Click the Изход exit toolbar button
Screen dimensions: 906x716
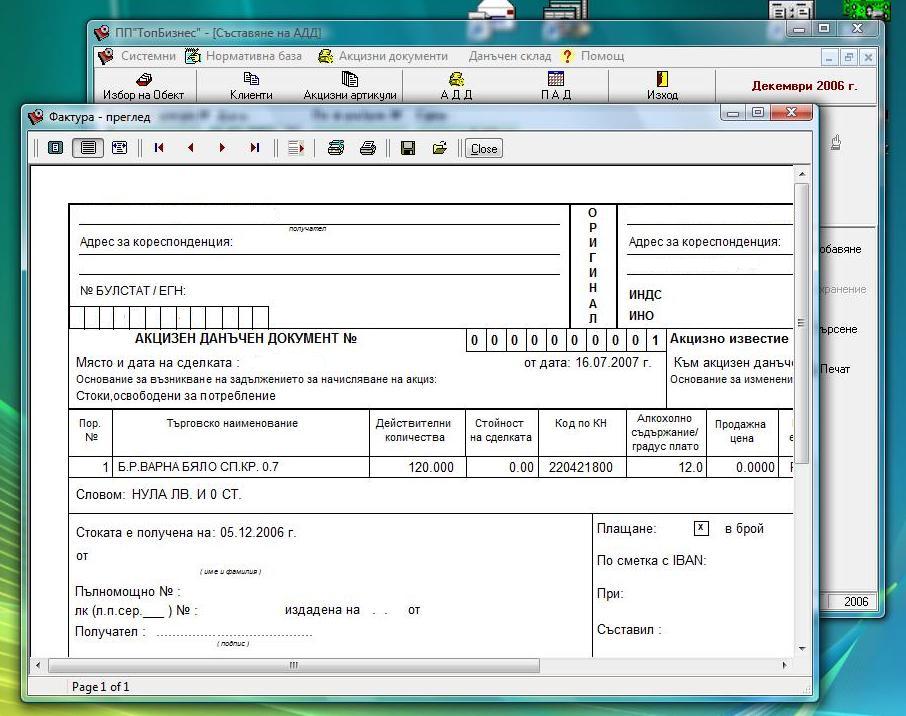click(662, 86)
